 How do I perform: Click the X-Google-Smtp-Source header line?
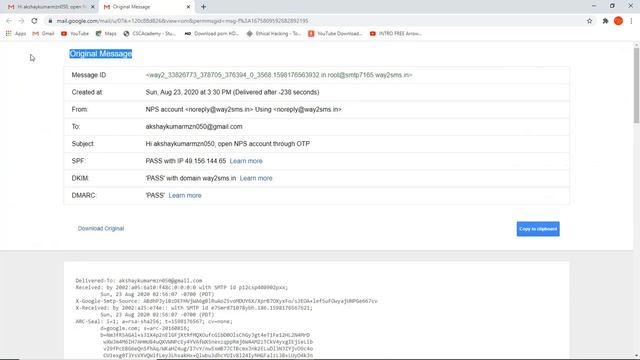(227, 301)
